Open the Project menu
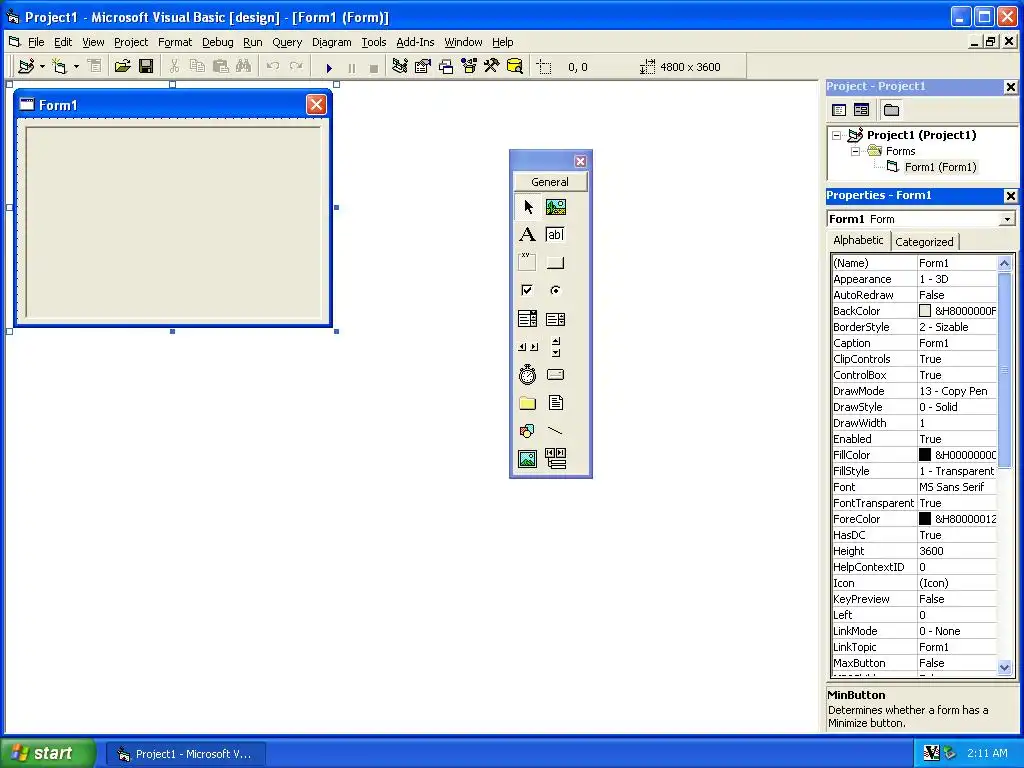The image size is (1024, 768). [x=131, y=42]
